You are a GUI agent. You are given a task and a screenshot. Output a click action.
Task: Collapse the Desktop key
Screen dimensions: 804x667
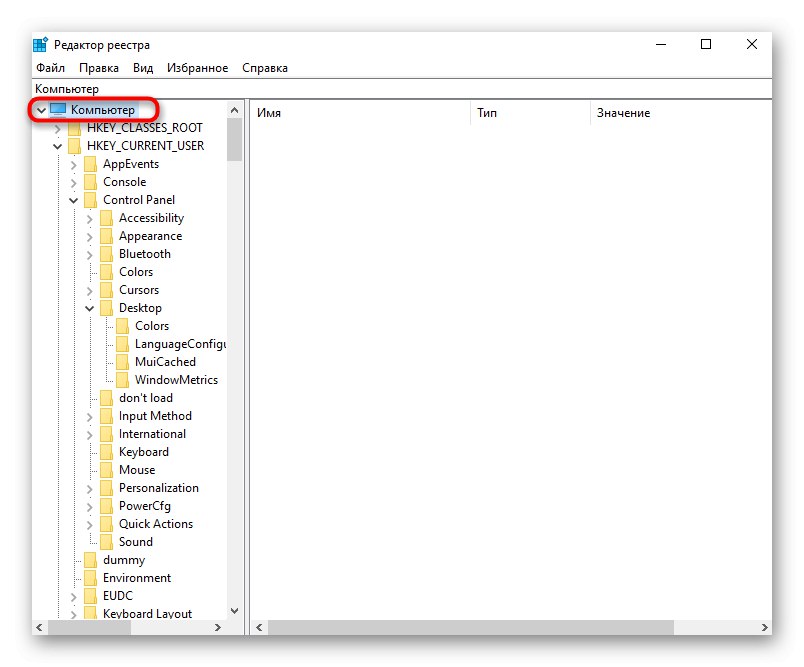tap(89, 309)
